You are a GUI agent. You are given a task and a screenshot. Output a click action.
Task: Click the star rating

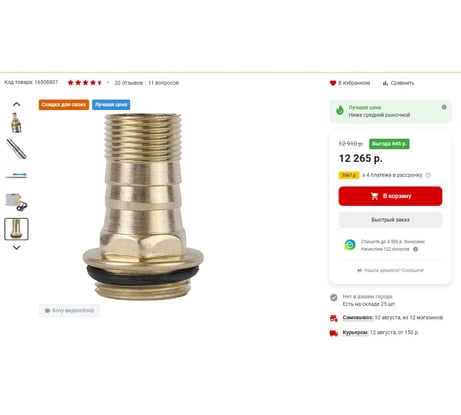[x=85, y=83]
